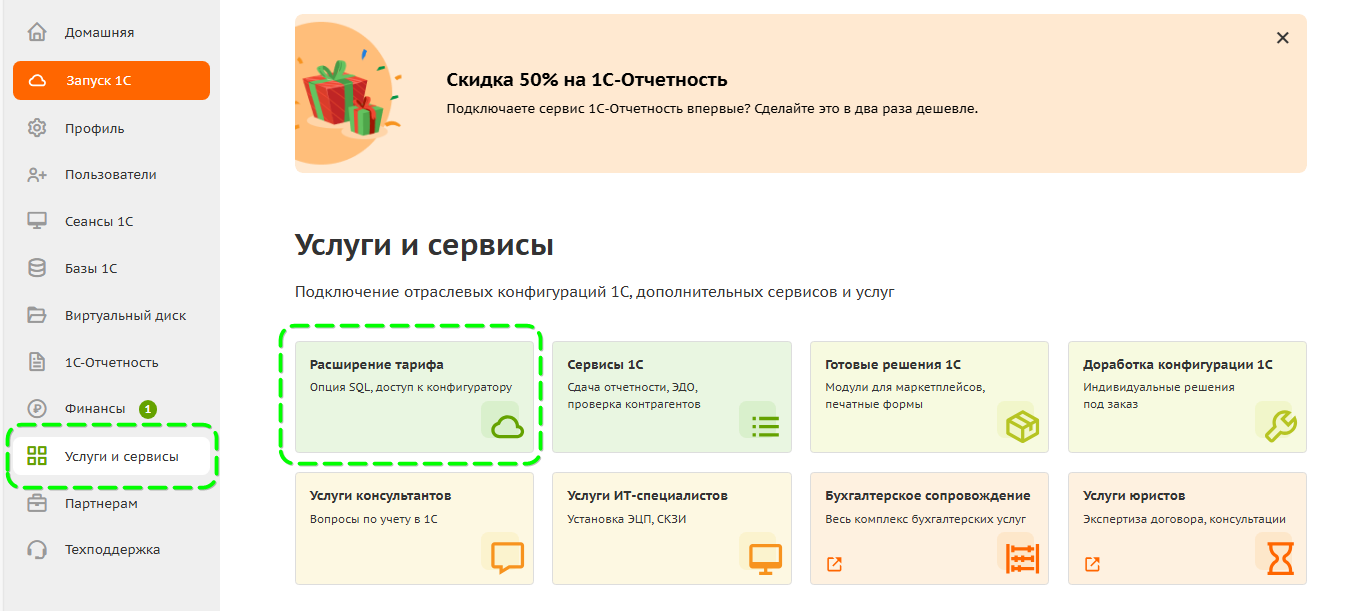Click external link icon on Бухгалтерское сопровождение card

click(834, 564)
